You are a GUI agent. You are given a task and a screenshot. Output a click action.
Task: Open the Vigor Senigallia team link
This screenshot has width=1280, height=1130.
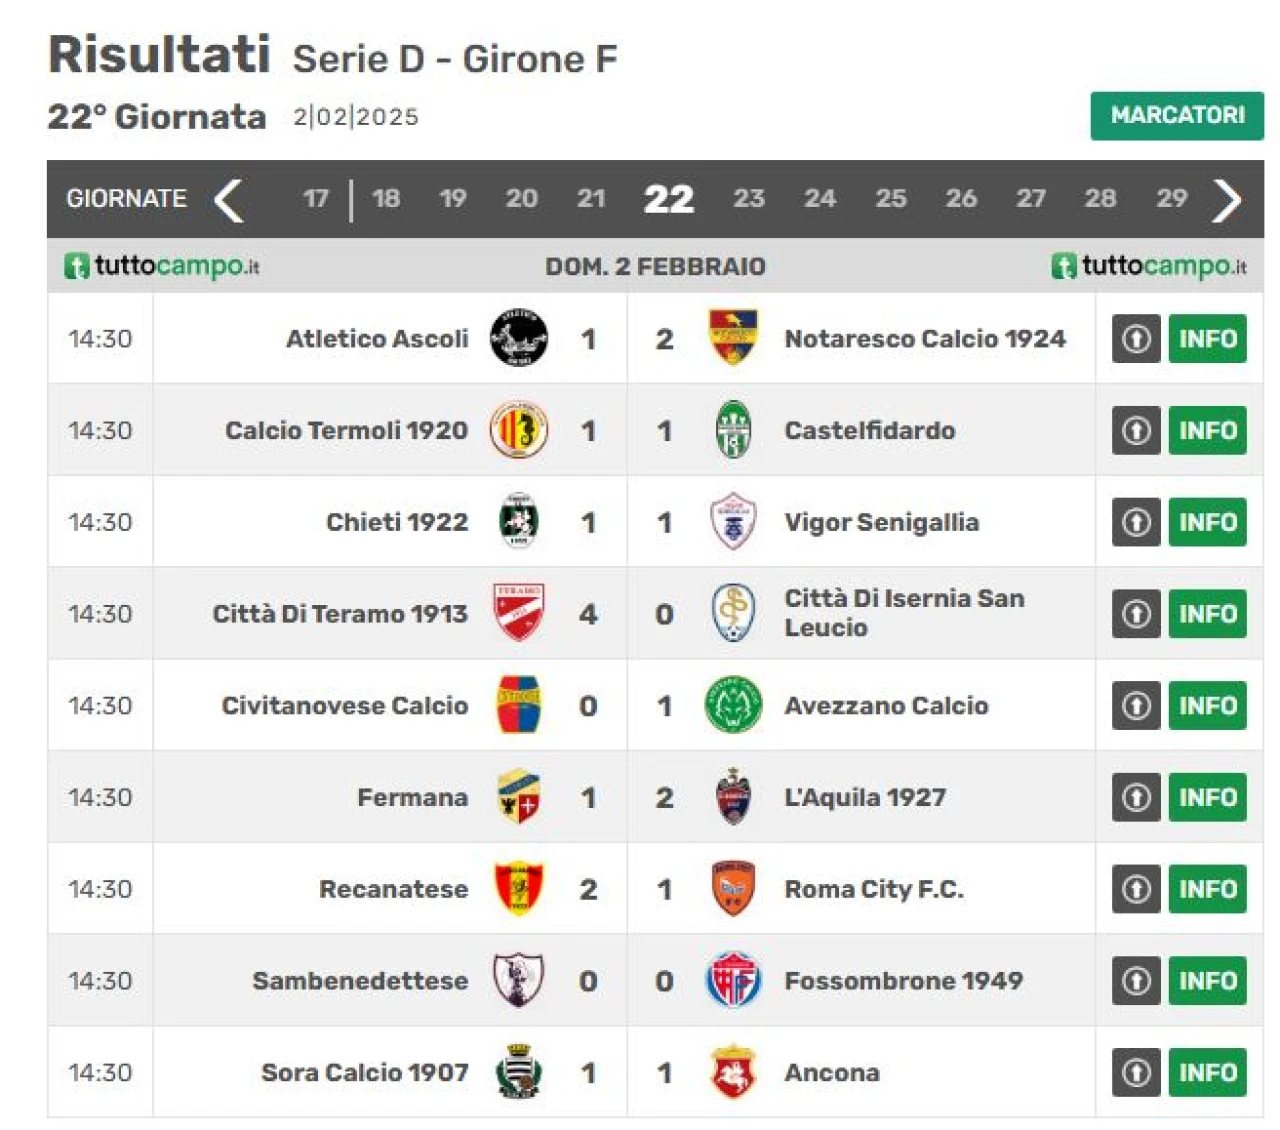point(881,522)
